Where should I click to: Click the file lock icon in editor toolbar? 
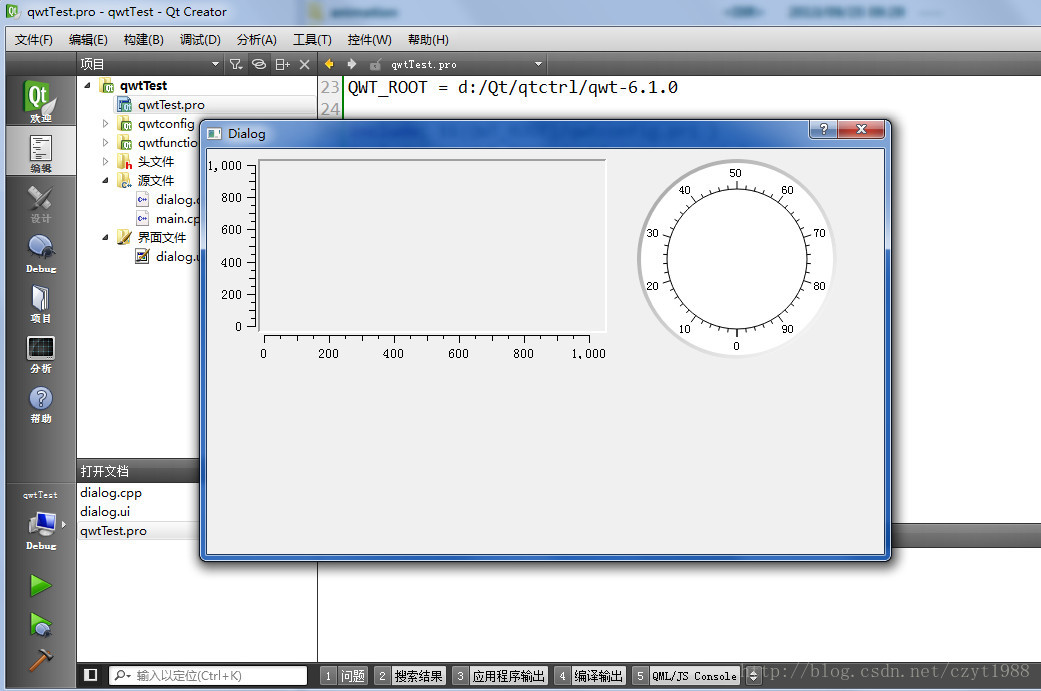click(x=376, y=64)
